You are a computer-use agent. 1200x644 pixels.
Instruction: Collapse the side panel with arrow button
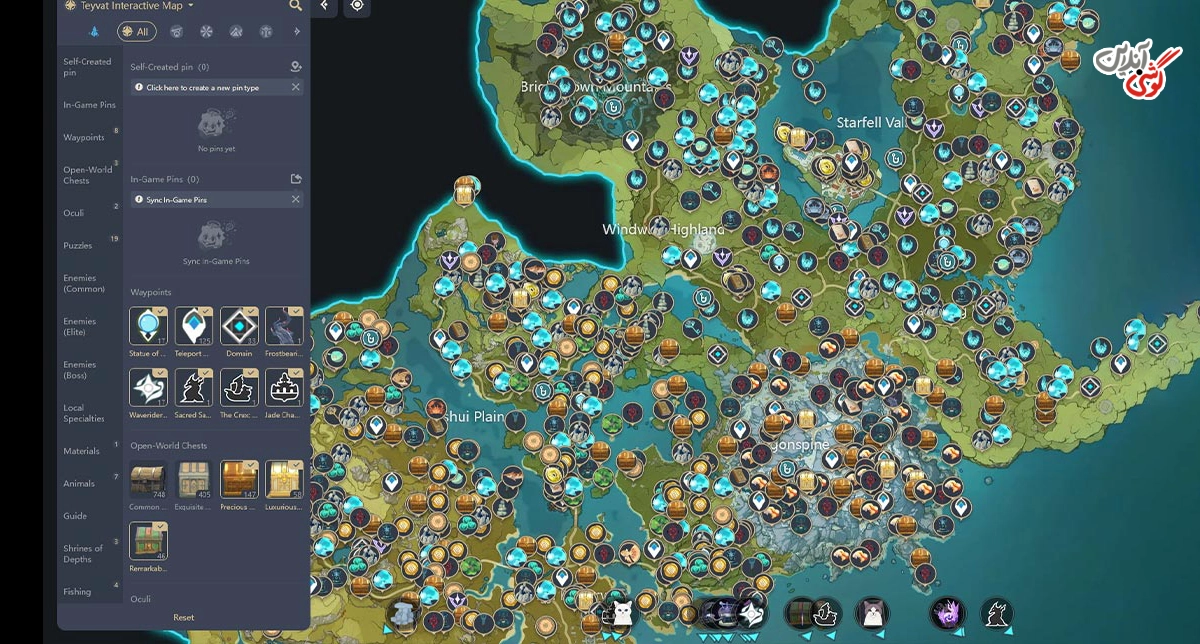pos(324,6)
